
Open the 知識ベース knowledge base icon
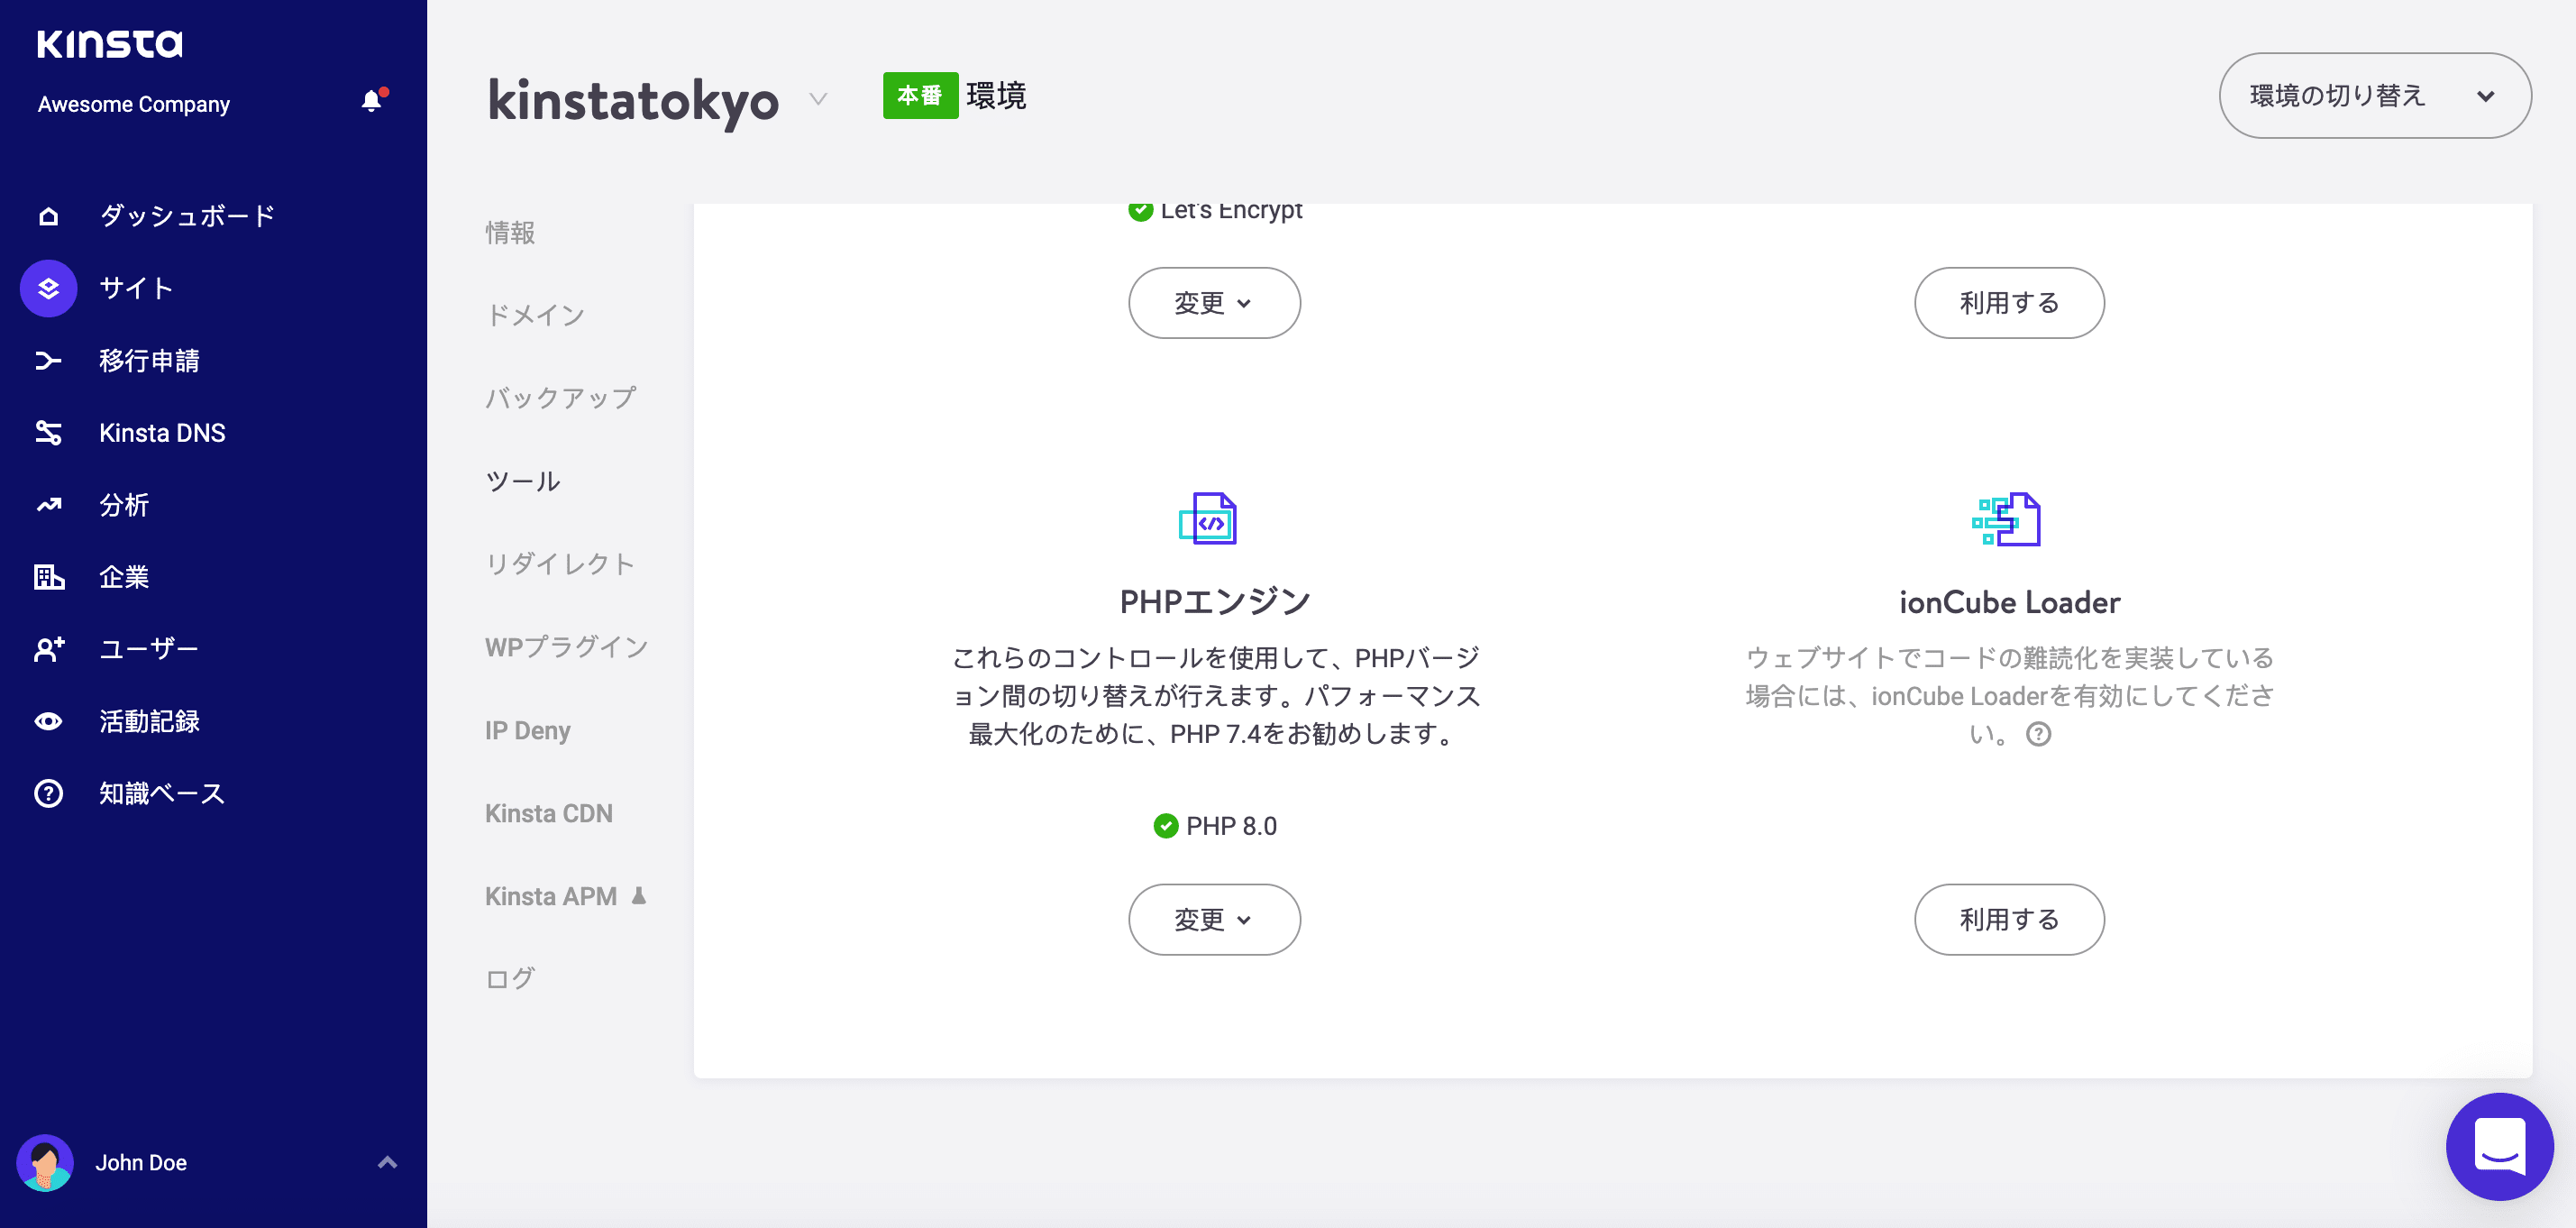[x=48, y=793]
